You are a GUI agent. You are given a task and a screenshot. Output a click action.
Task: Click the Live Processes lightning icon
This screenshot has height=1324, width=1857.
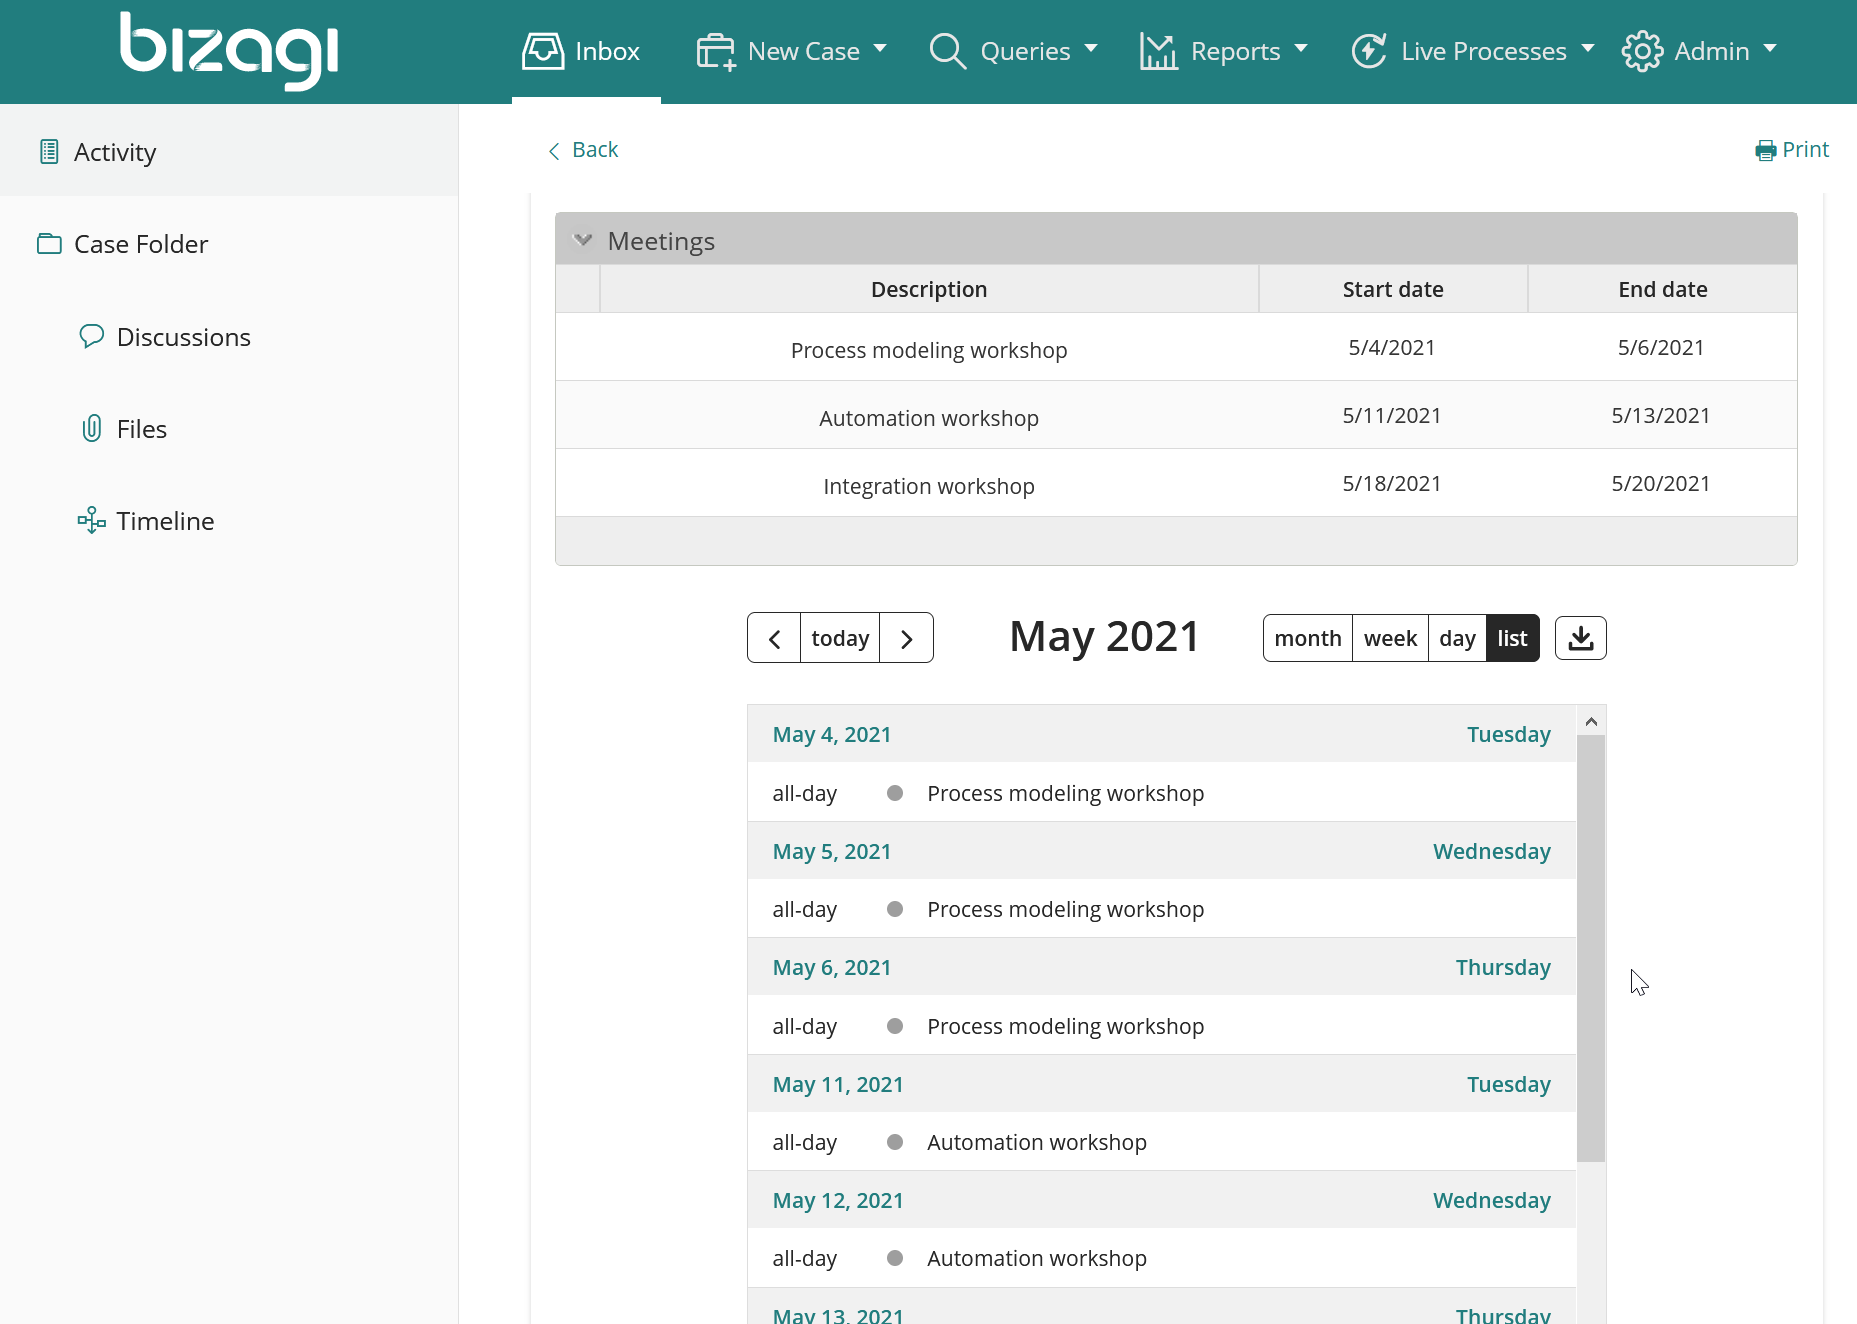tap(1369, 51)
